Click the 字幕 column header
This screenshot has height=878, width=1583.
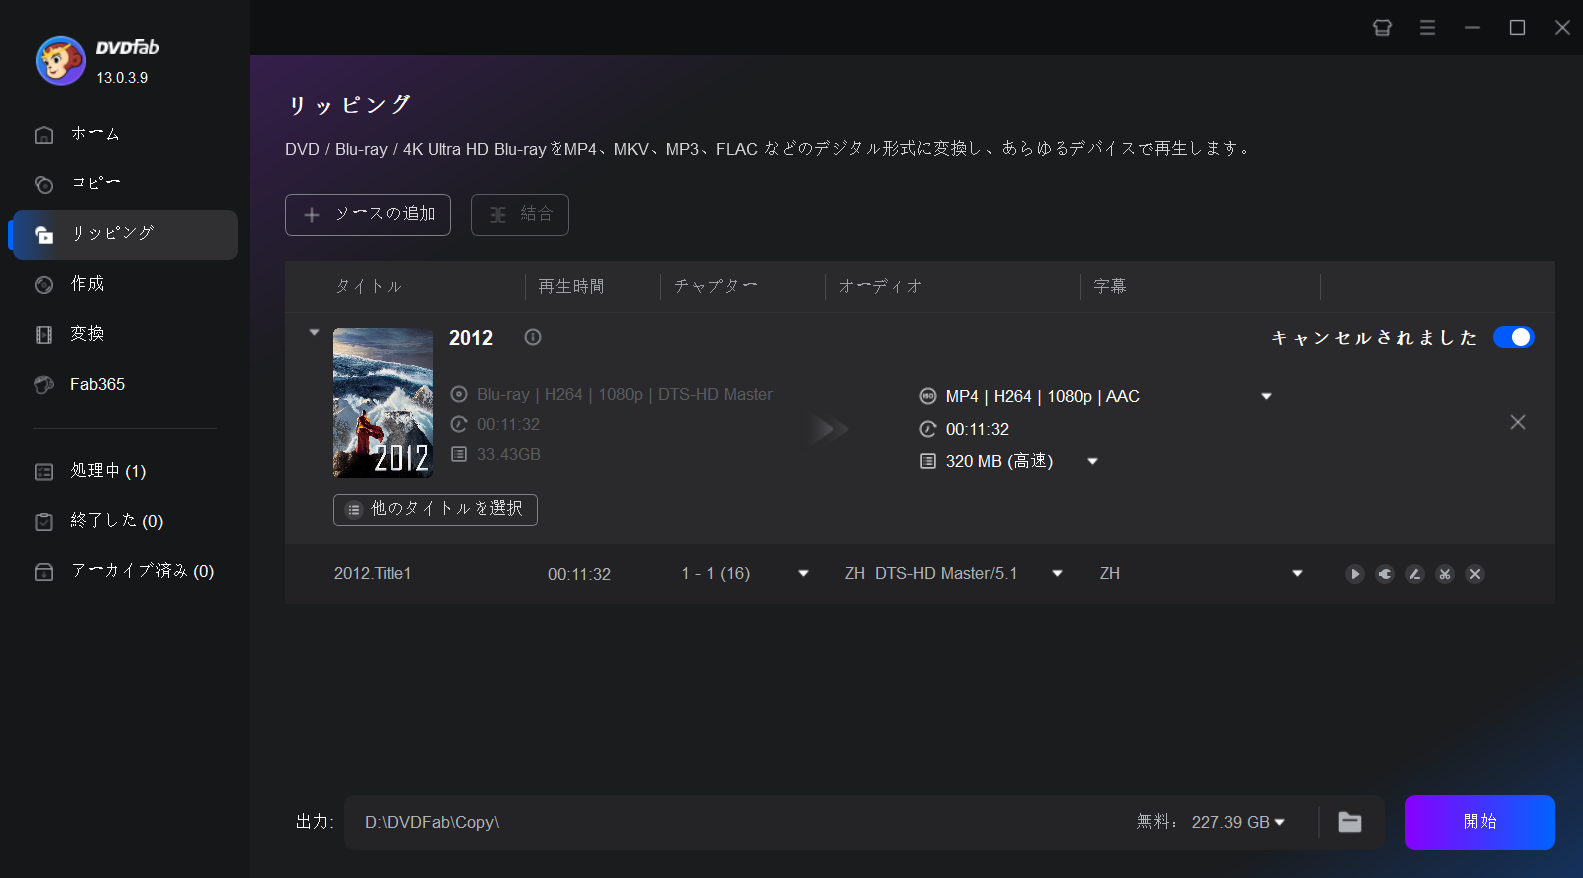[1110, 287]
